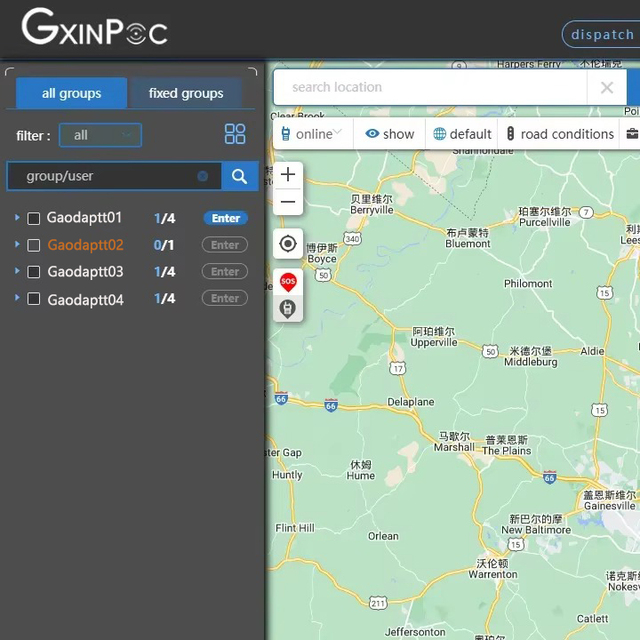Clear the search location field
Image resolution: width=640 pixels, height=640 pixels.
(607, 87)
